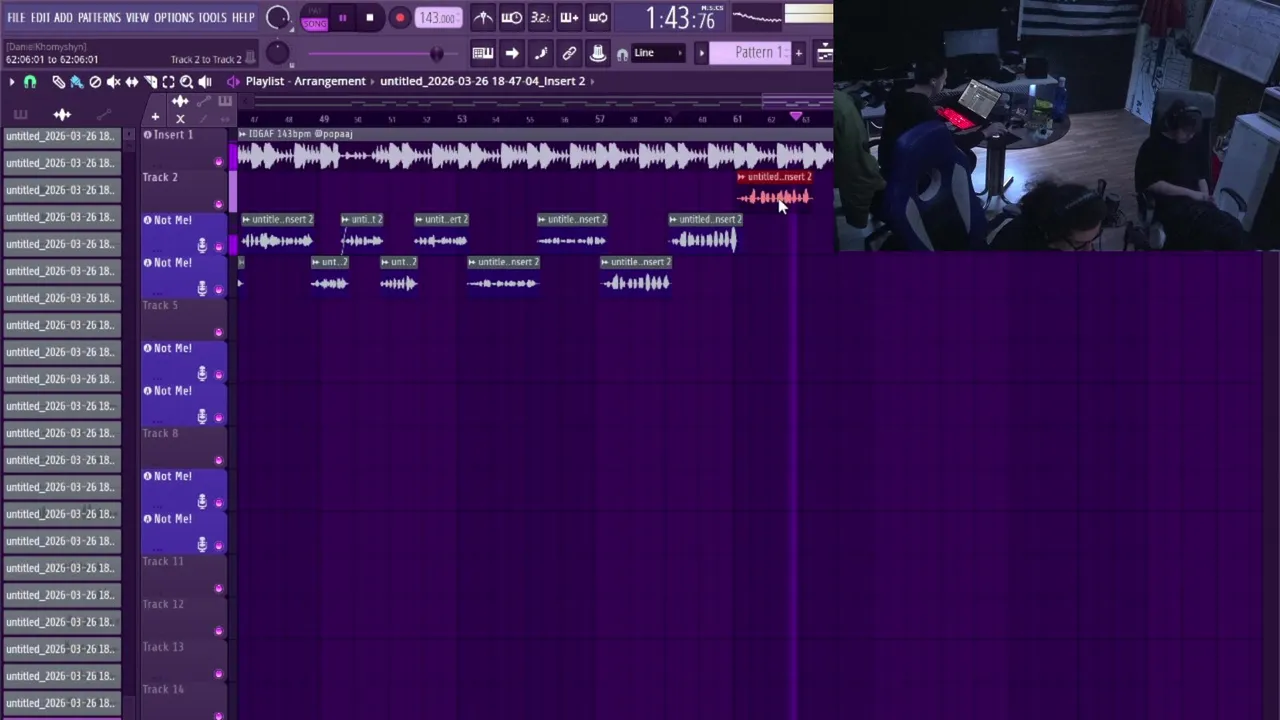Click the typing keyboard to piano icon

click(483, 53)
